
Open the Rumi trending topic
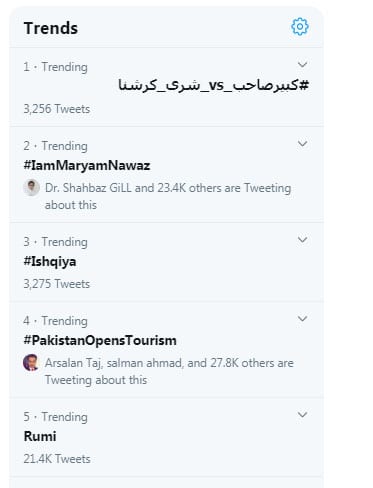40,436
